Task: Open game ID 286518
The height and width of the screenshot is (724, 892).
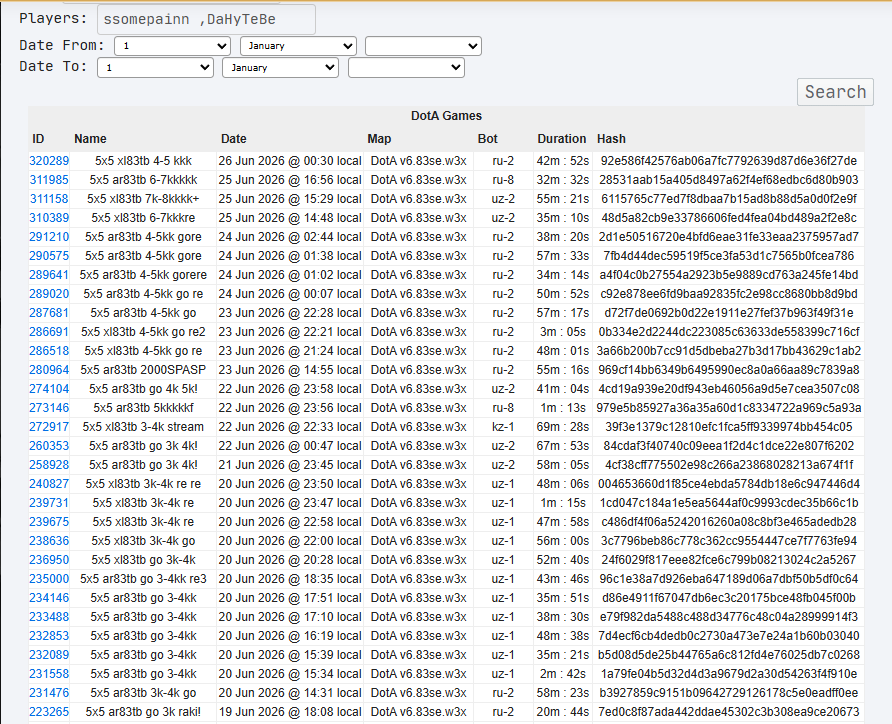Action: (49, 351)
